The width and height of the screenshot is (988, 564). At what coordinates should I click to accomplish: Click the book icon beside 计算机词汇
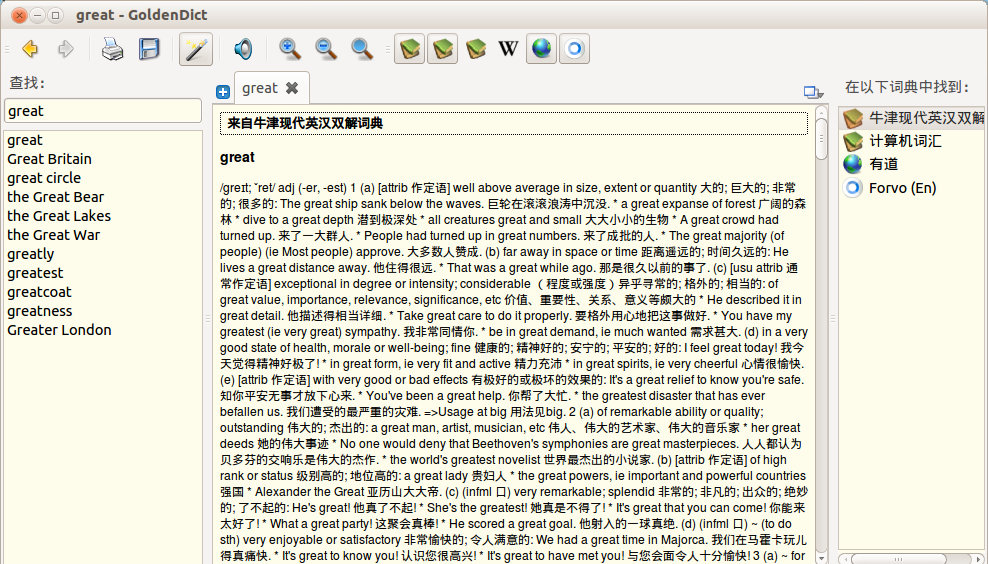coord(853,141)
